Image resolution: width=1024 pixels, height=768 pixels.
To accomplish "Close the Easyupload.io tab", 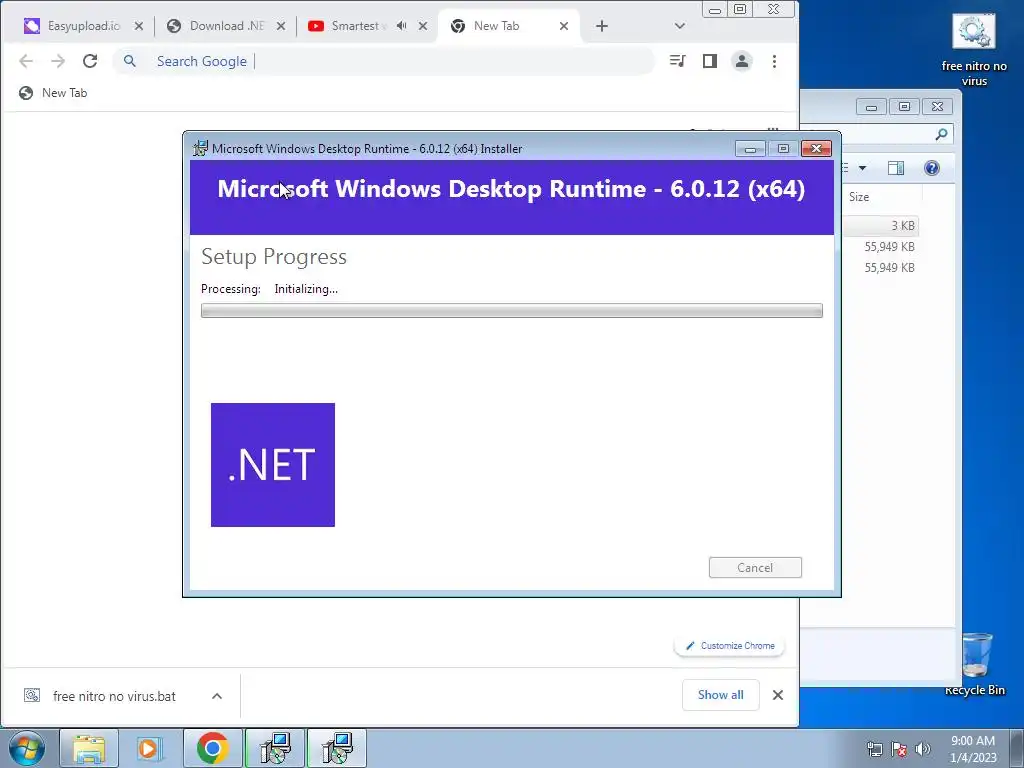I will click(138, 26).
